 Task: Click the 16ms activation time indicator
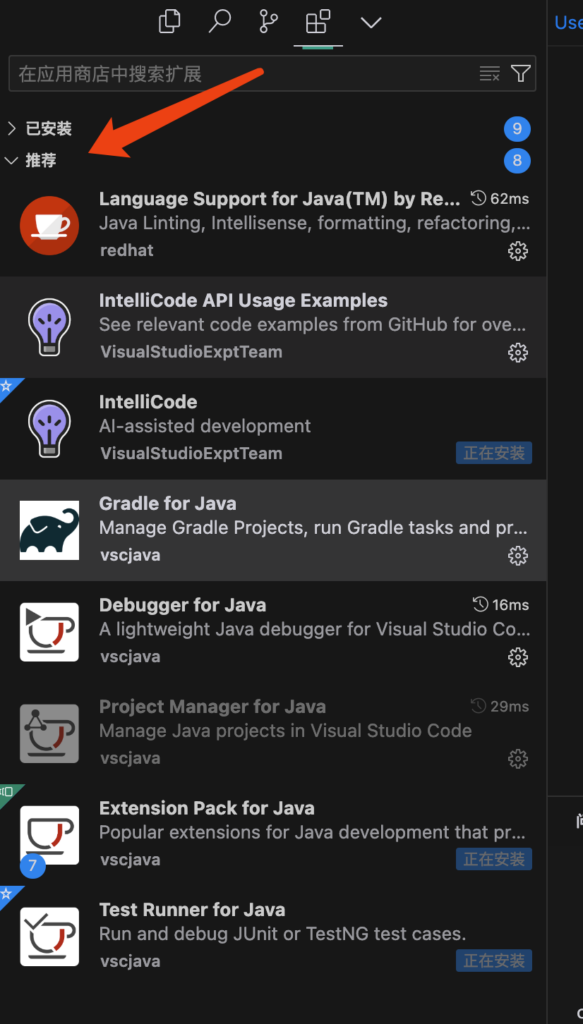tap(501, 605)
